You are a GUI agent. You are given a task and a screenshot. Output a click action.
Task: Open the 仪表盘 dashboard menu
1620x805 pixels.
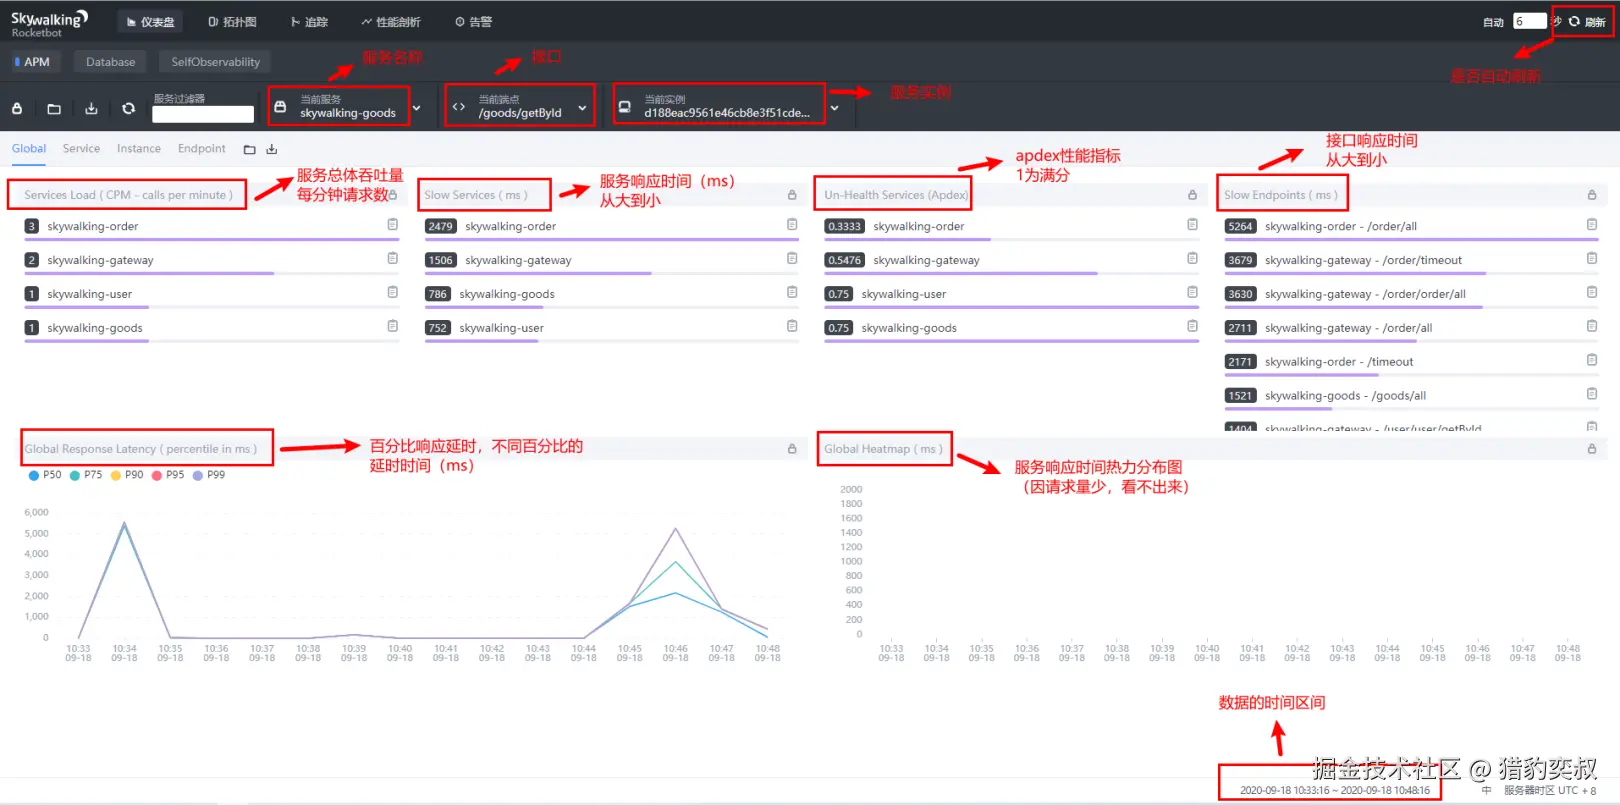click(x=150, y=22)
